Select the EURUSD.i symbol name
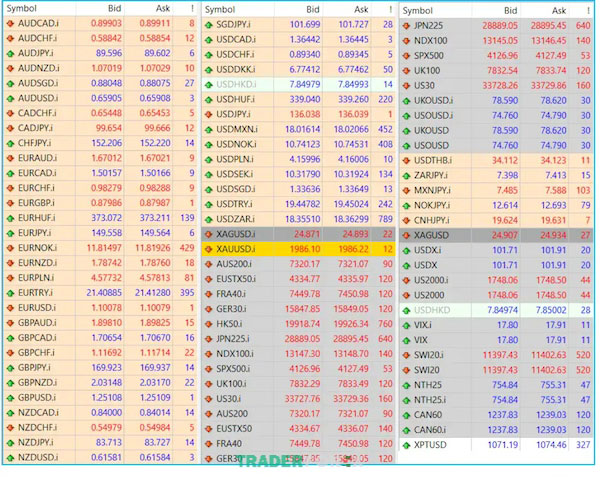The image size is (600, 477). pyautogui.click(x=37, y=308)
